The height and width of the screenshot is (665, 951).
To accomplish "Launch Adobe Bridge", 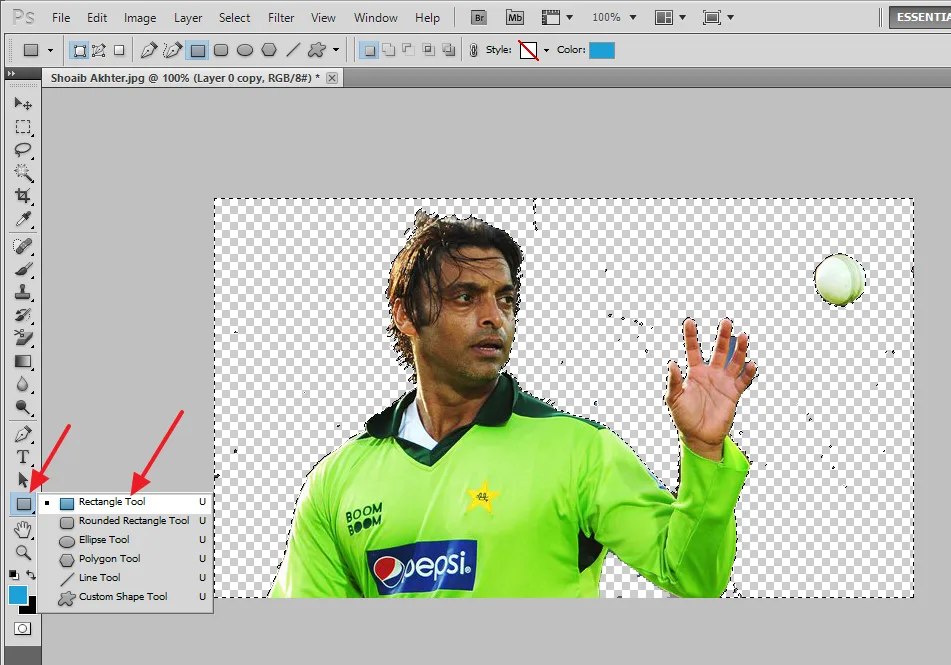I will [479, 18].
